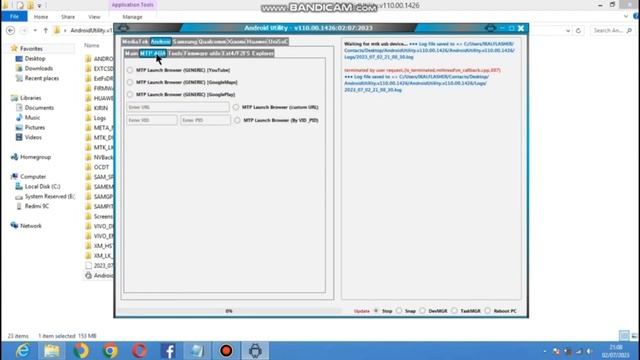Show hidden icons in system tray
The image size is (640, 360).
tap(545, 351)
